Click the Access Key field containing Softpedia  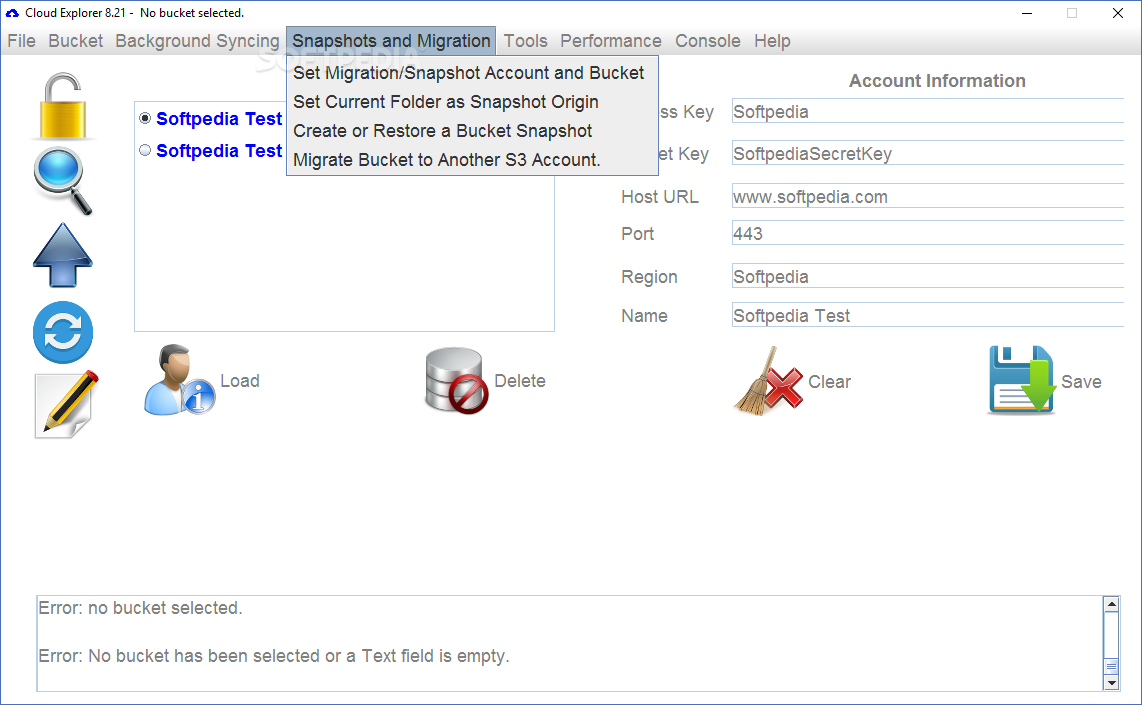(928, 111)
